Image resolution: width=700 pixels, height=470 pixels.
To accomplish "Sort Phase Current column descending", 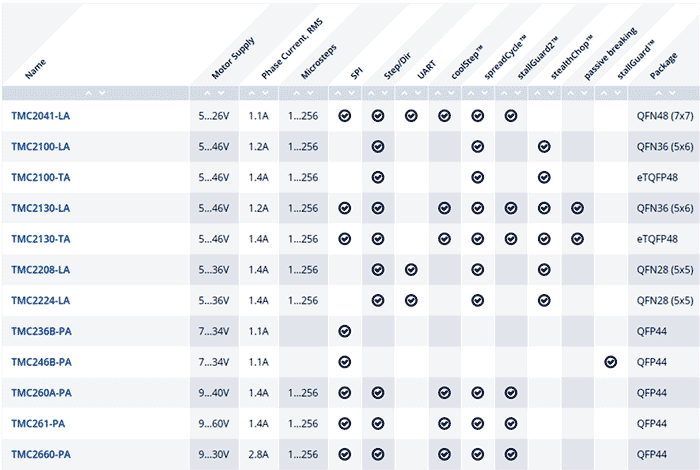I will coord(265,93).
